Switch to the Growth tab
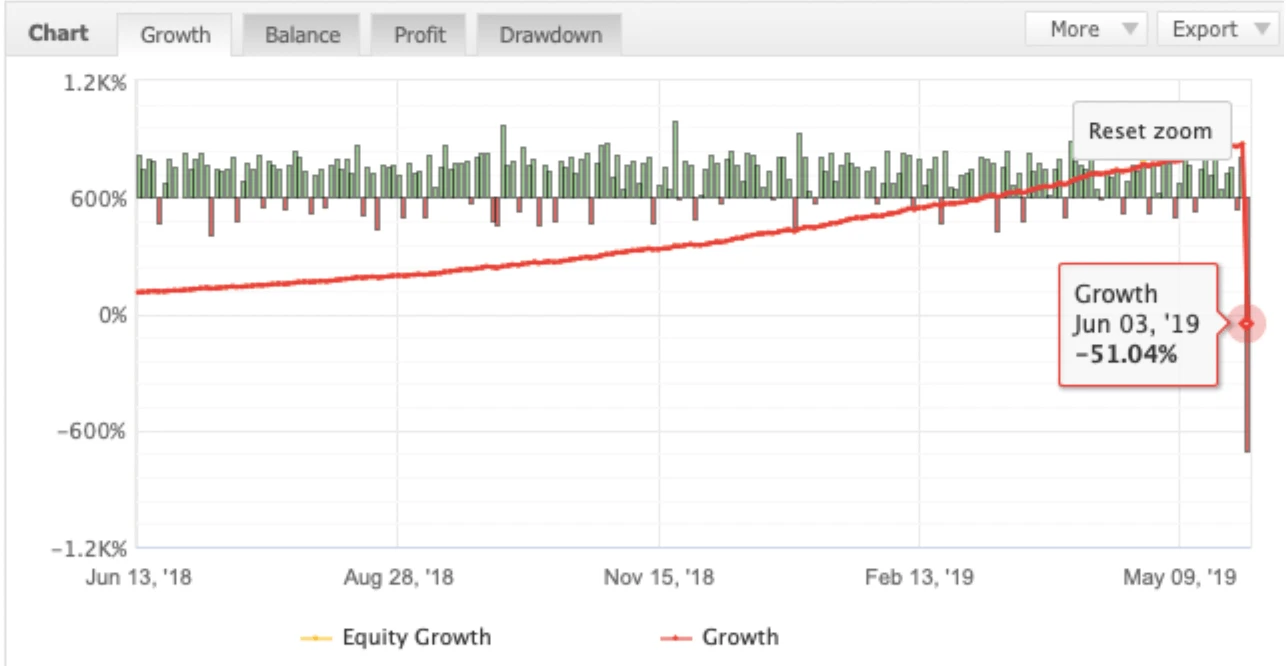1288x666 pixels. tap(175, 35)
